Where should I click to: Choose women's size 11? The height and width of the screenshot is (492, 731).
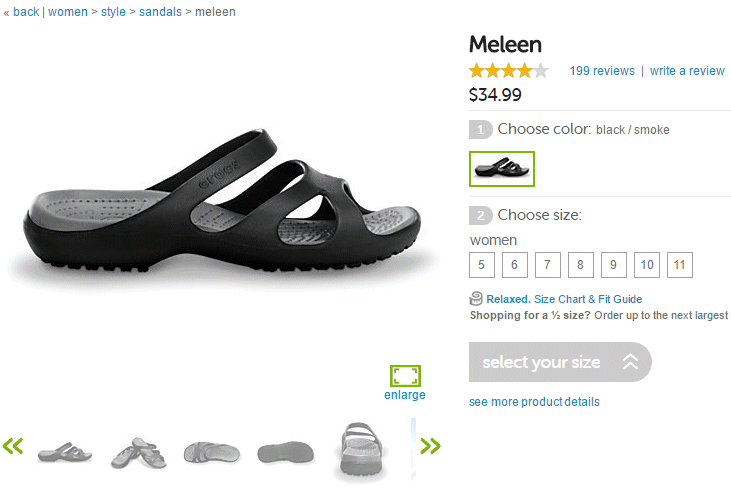click(679, 265)
